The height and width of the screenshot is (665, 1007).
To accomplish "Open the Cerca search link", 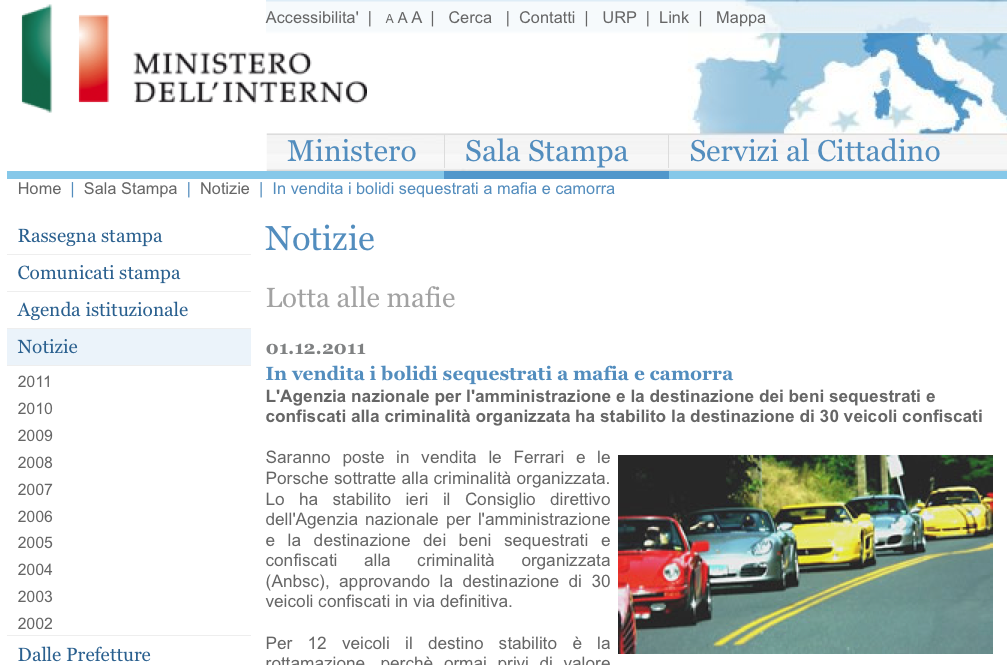I will (x=470, y=17).
